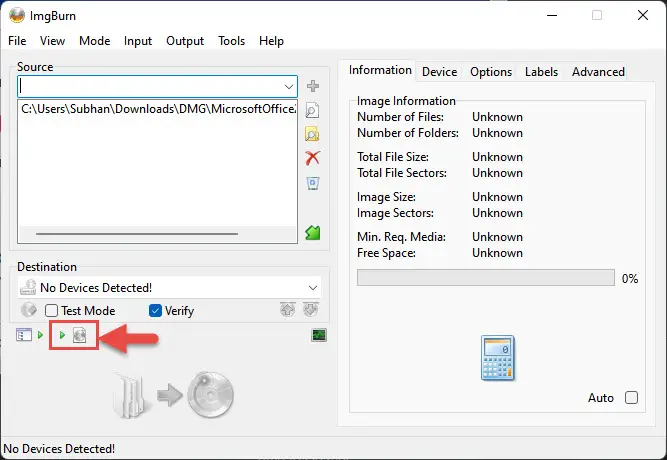Open the Output menu
This screenshot has height=460, width=667.
tap(185, 41)
